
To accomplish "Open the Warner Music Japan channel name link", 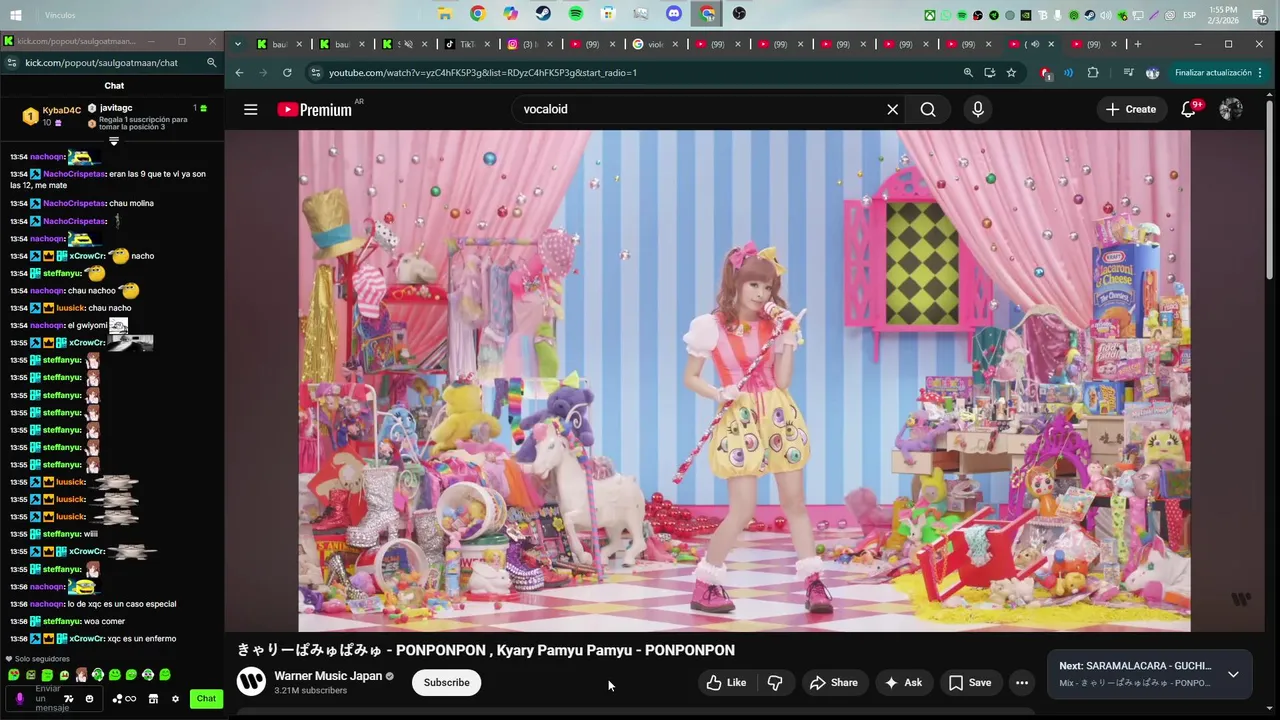I will (328, 676).
